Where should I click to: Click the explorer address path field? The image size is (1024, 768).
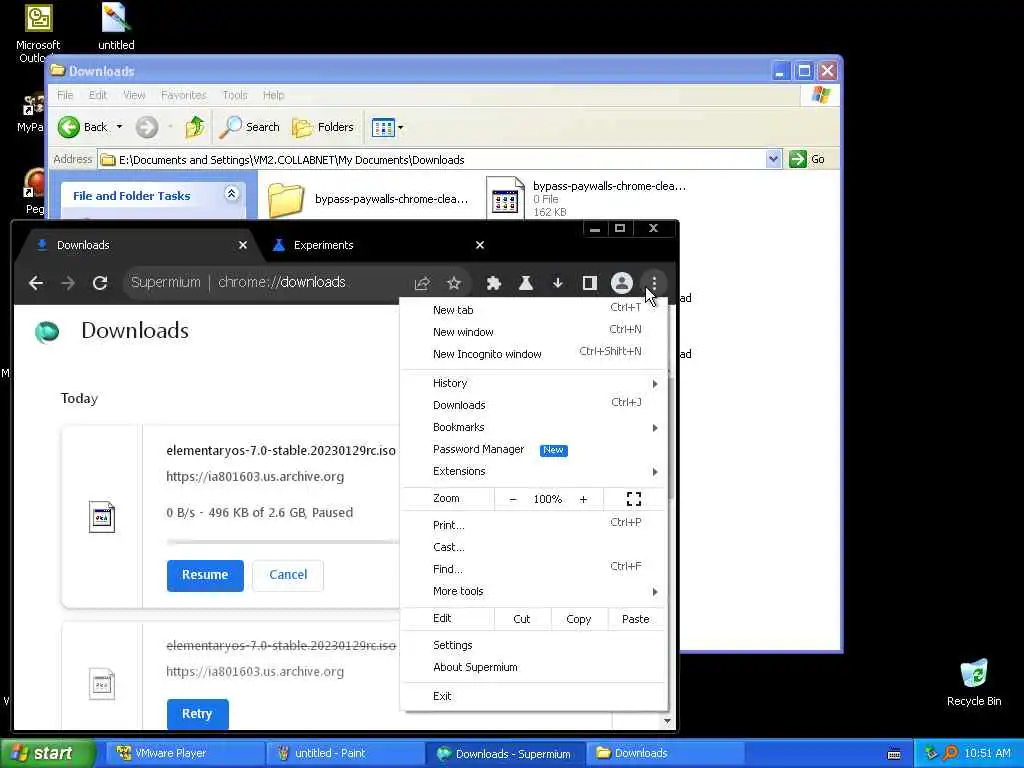coord(432,160)
